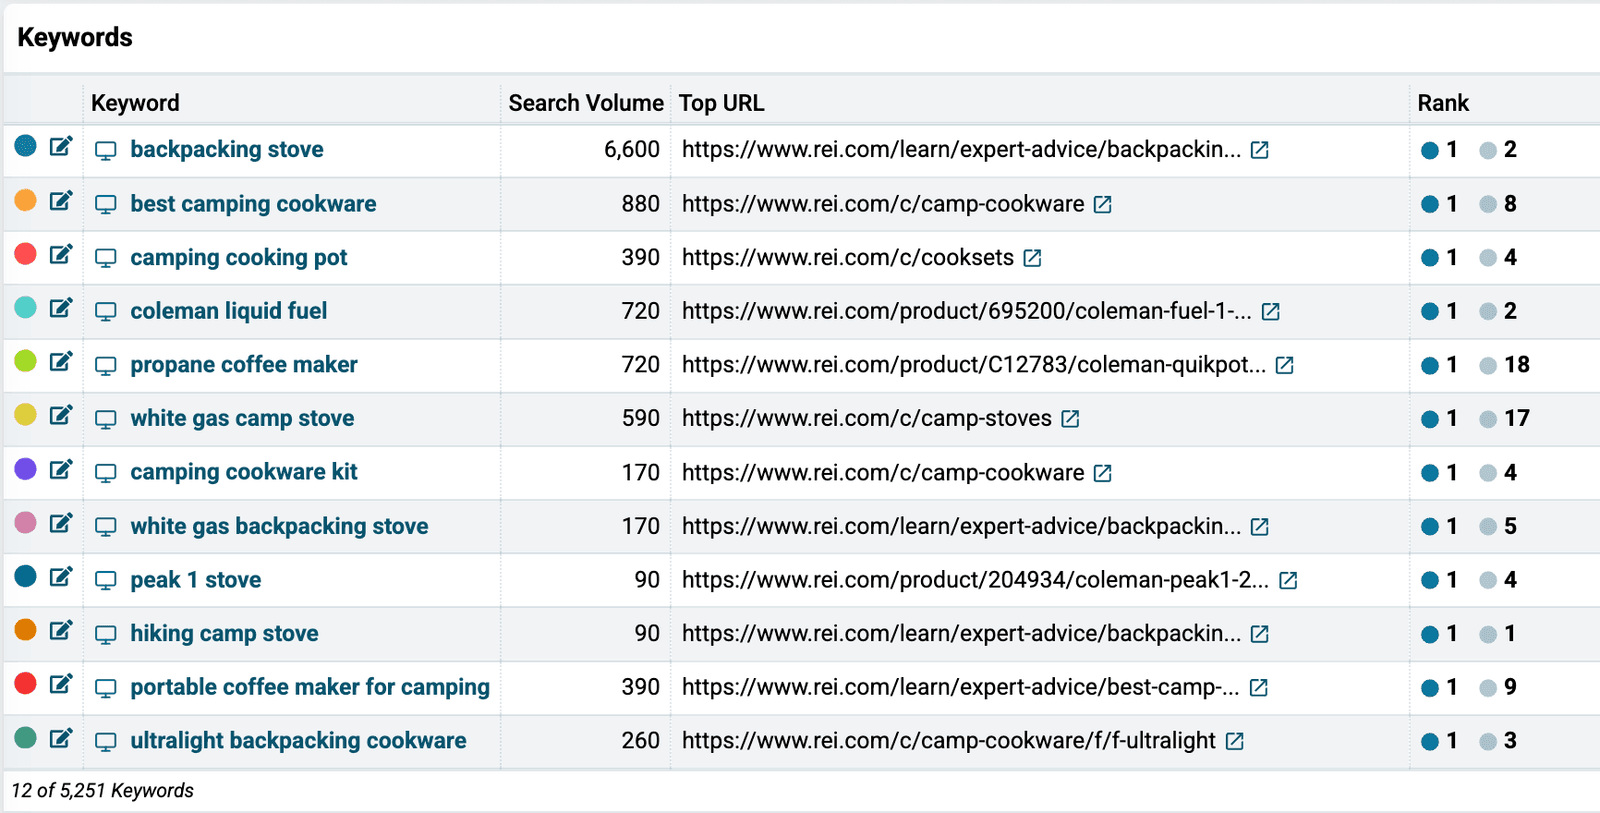Open the hiking camp stove keyword
Screen dimensions: 1600x813
225,634
